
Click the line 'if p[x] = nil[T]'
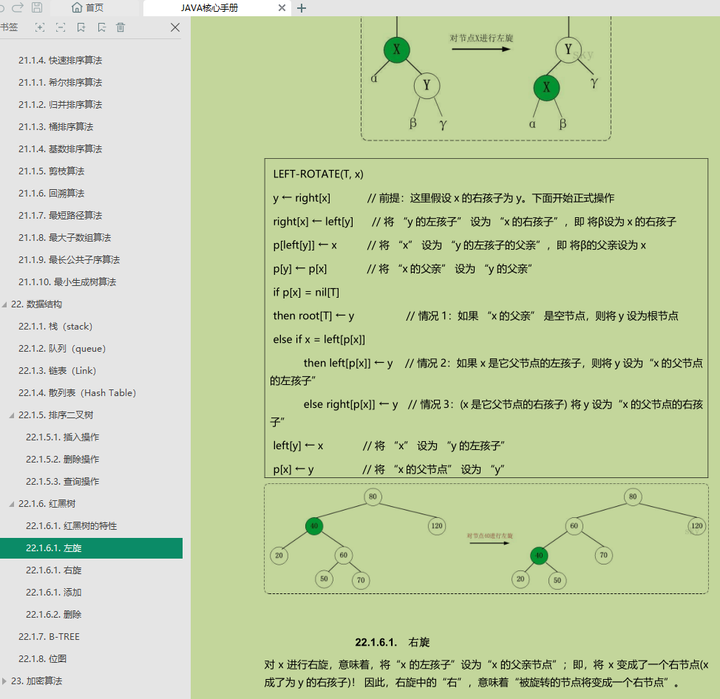tap(306, 292)
